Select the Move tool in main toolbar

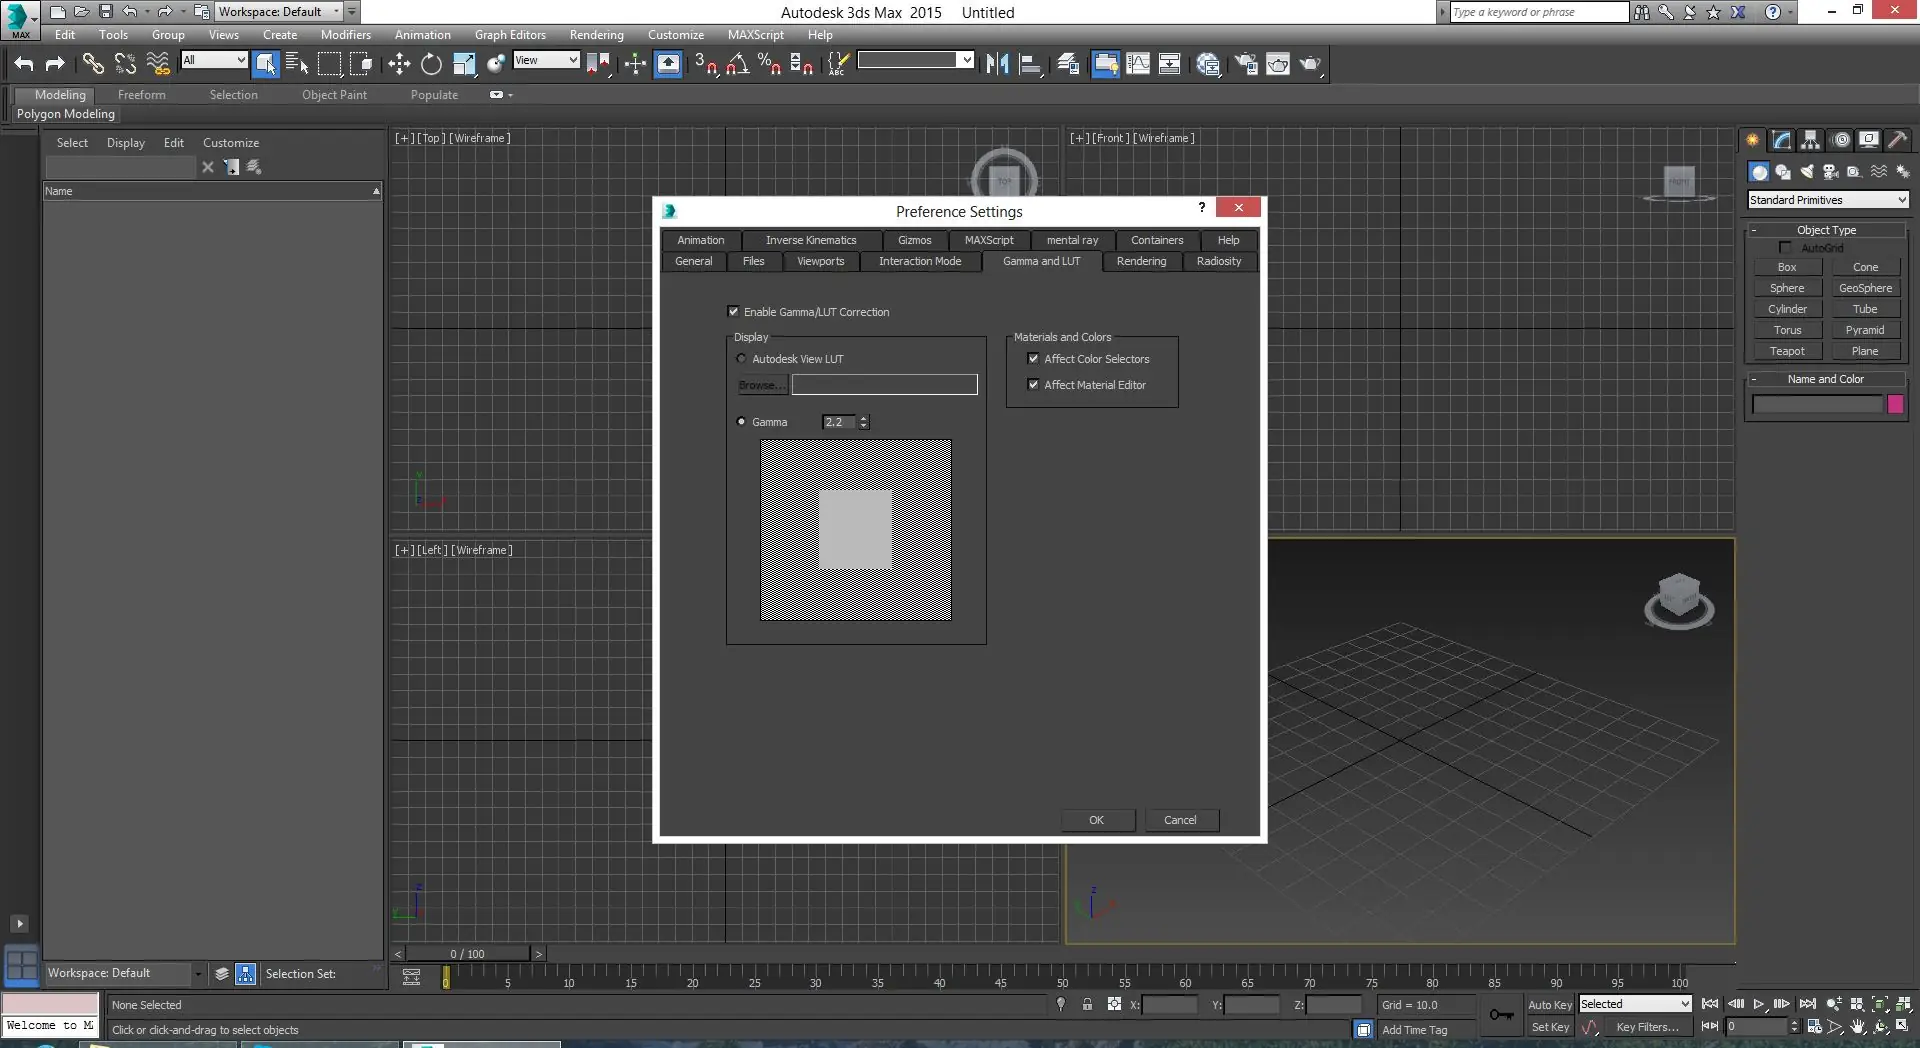point(399,64)
